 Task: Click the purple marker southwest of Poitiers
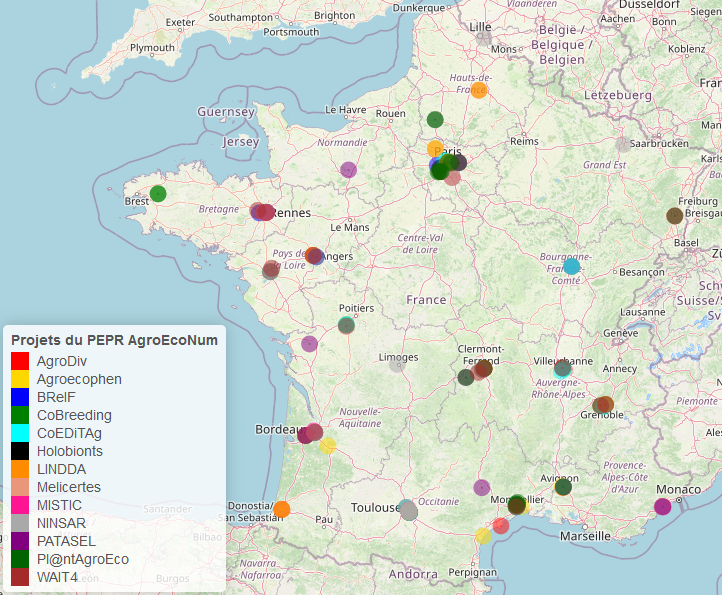tap(309, 344)
